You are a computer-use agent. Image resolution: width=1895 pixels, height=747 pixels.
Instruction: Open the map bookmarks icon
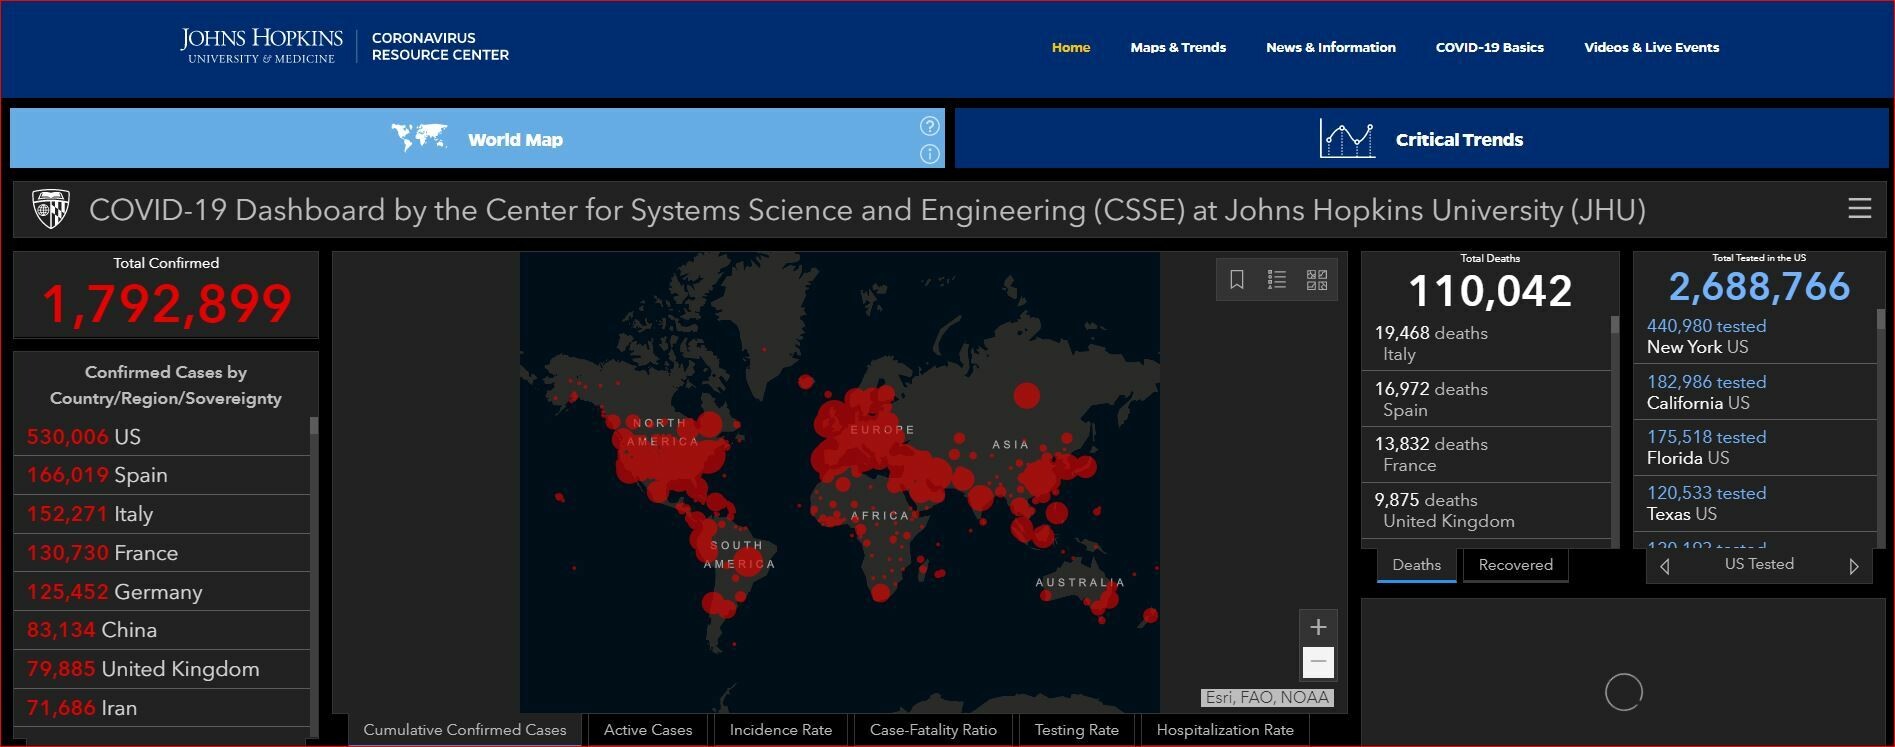[1237, 279]
